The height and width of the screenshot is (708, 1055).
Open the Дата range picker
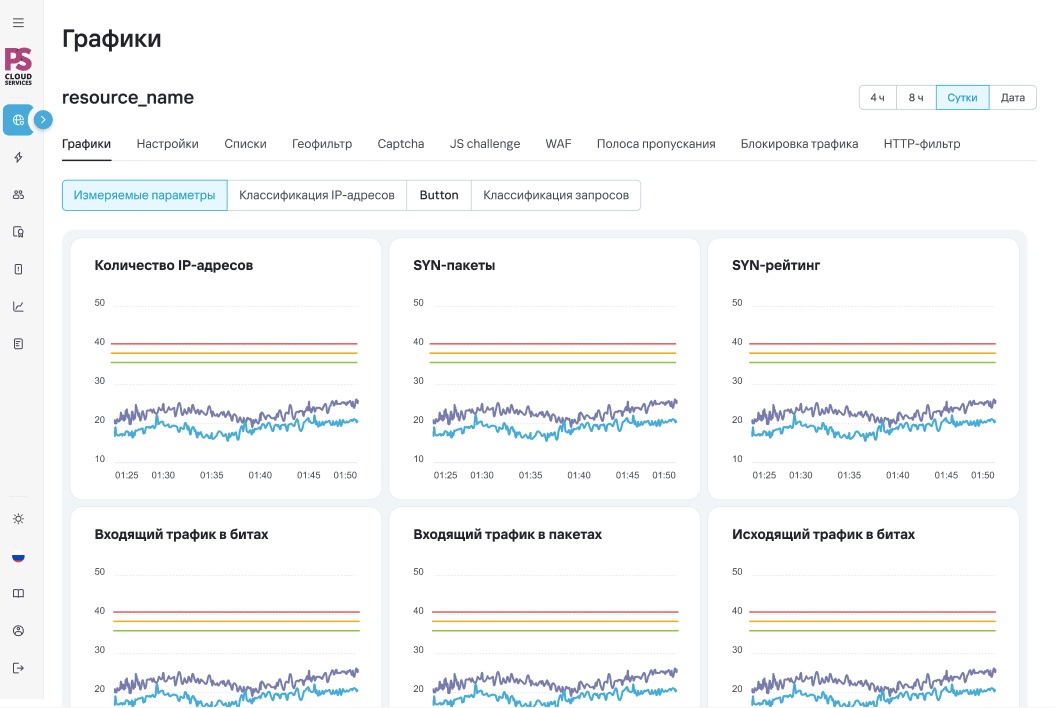click(1013, 98)
